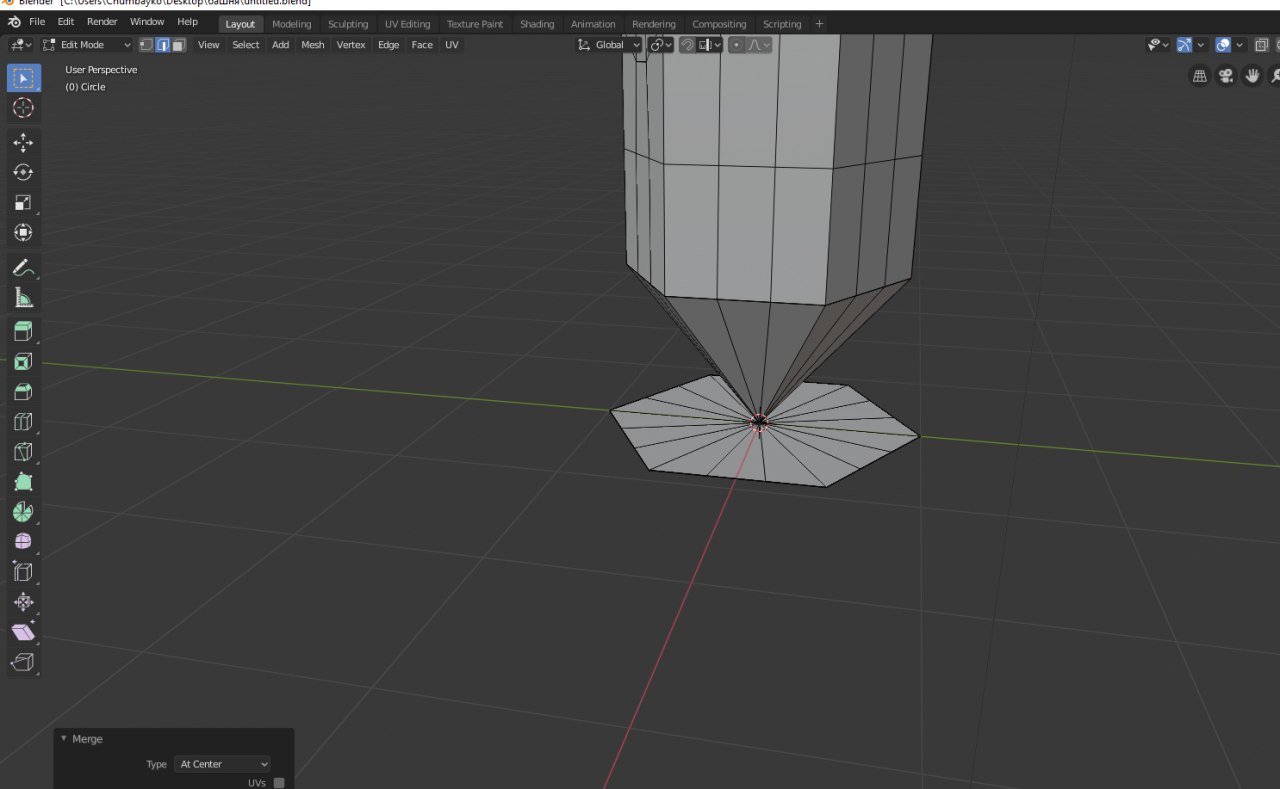Open the Edit Mode dropdown

click(x=87, y=45)
